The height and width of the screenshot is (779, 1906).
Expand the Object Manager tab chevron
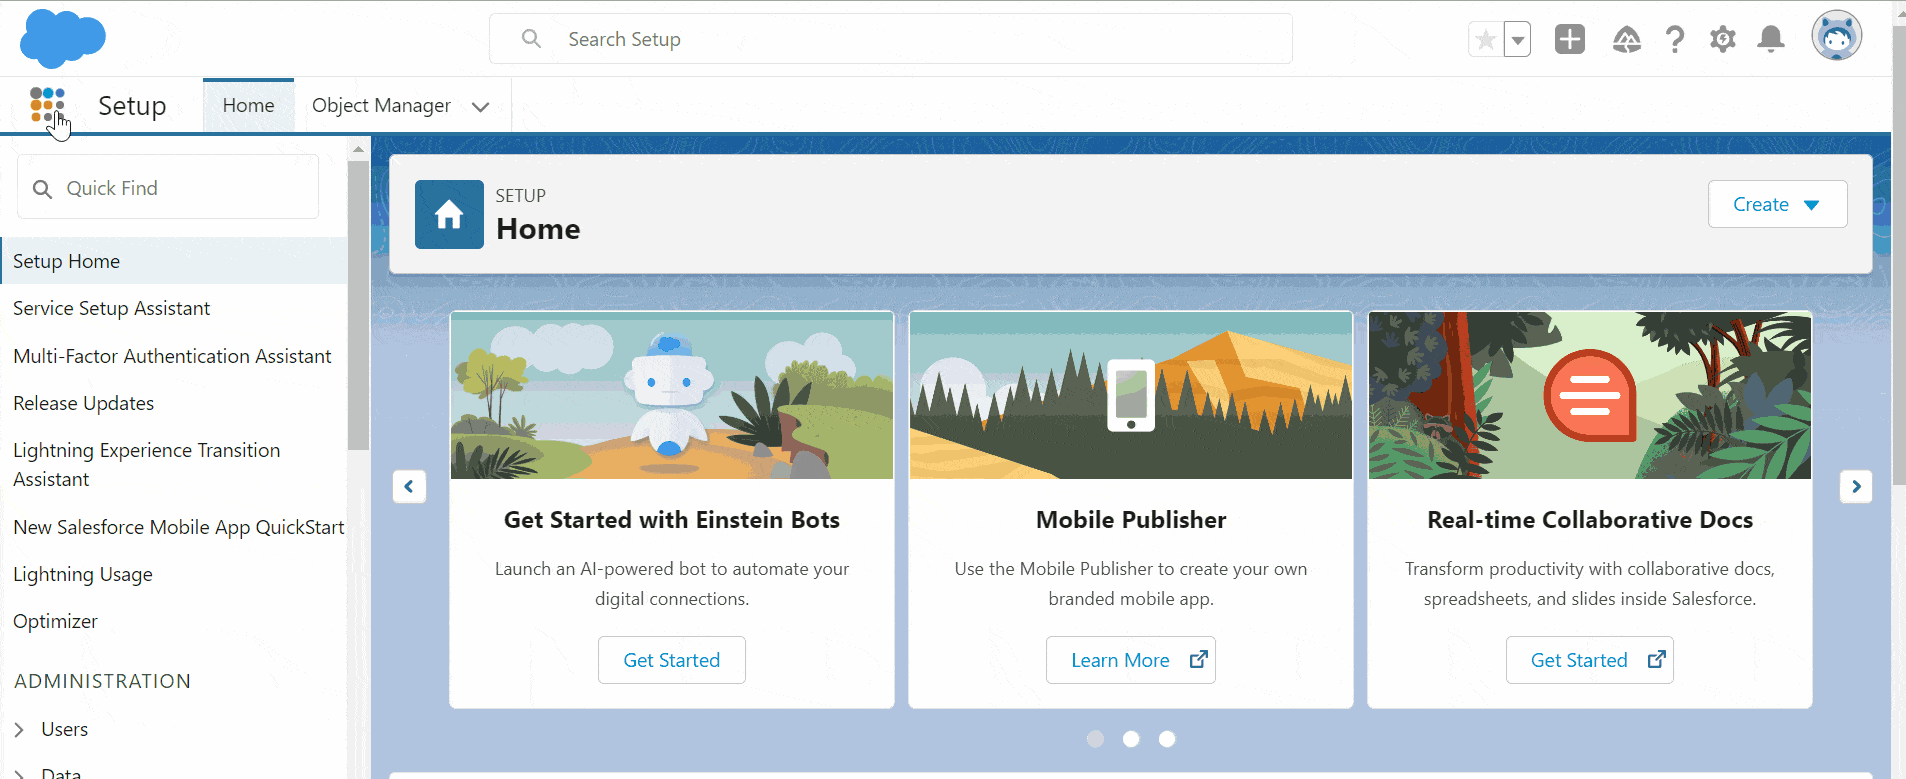click(x=481, y=106)
